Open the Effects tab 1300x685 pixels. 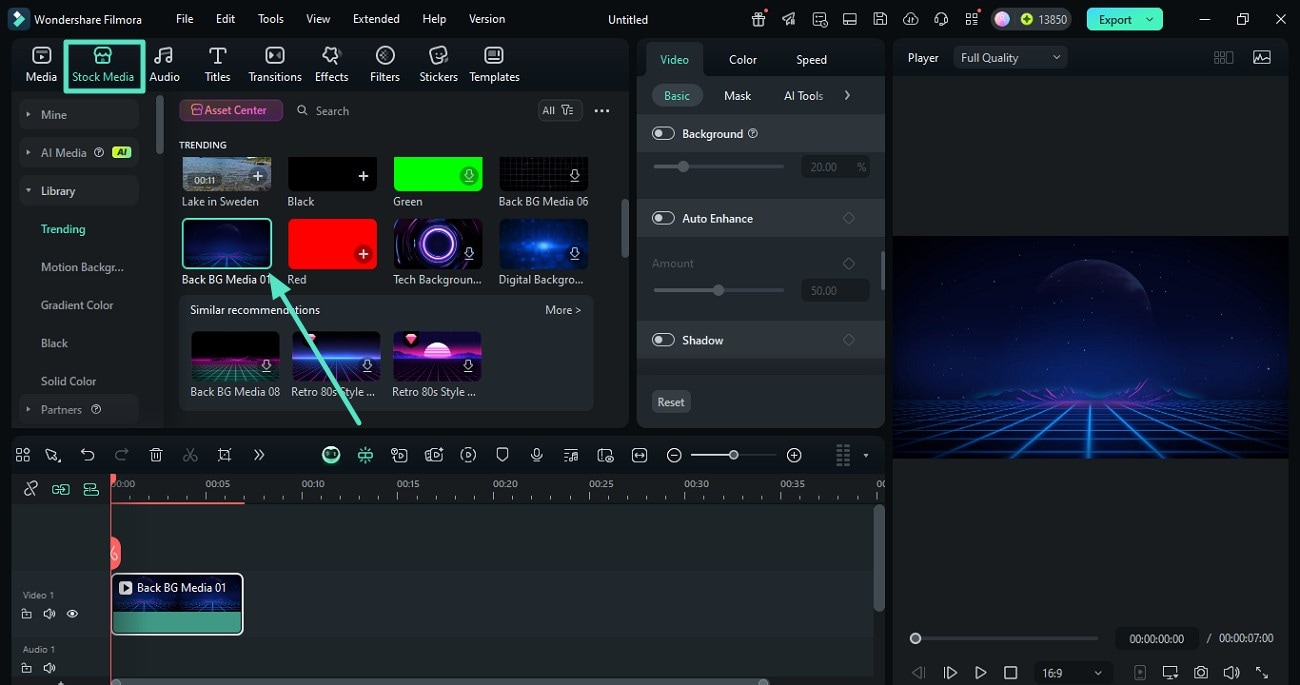[331, 65]
